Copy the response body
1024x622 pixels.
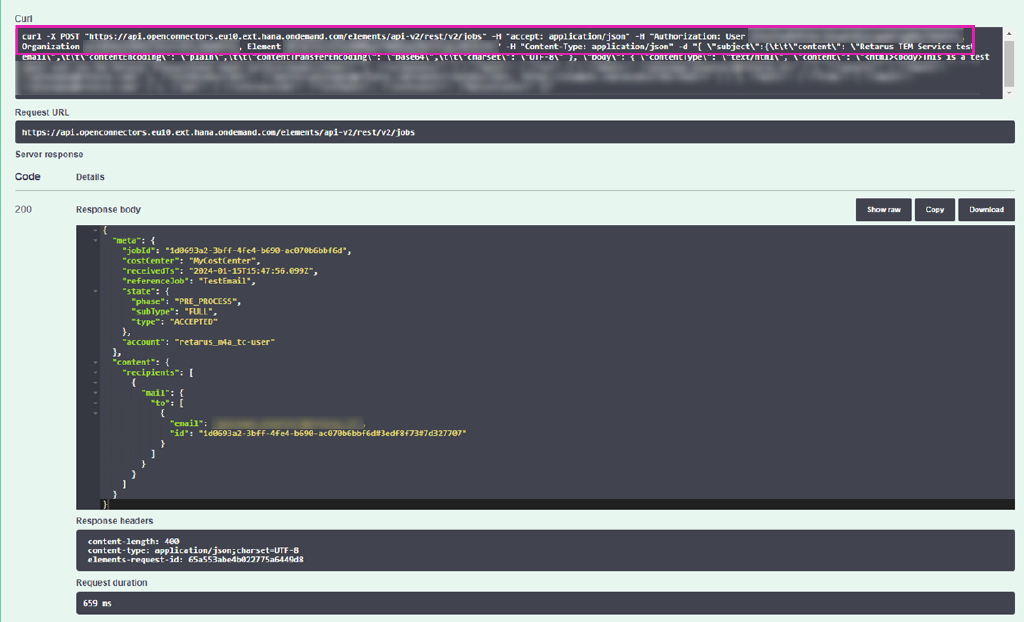point(934,210)
